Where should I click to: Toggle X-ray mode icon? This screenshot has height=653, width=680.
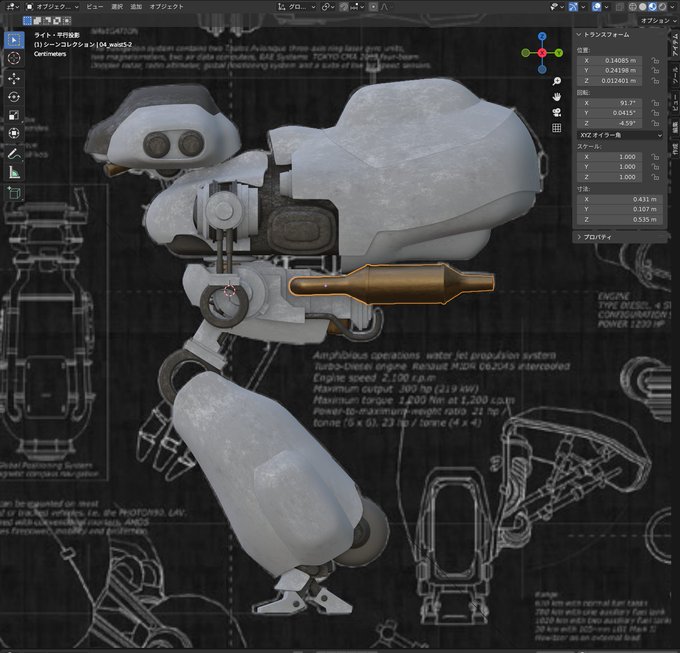click(620, 7)
